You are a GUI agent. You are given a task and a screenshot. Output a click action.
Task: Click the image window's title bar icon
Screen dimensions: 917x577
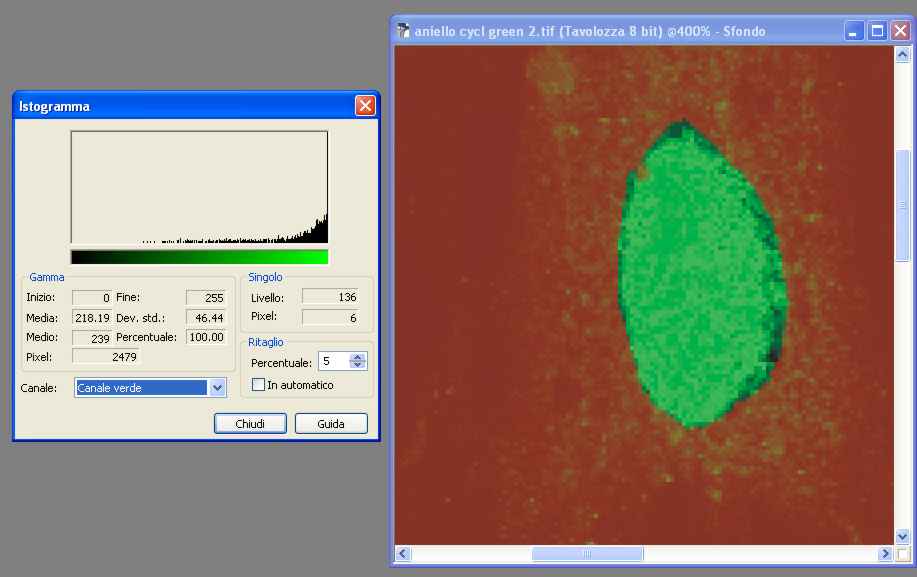(403, 31)
